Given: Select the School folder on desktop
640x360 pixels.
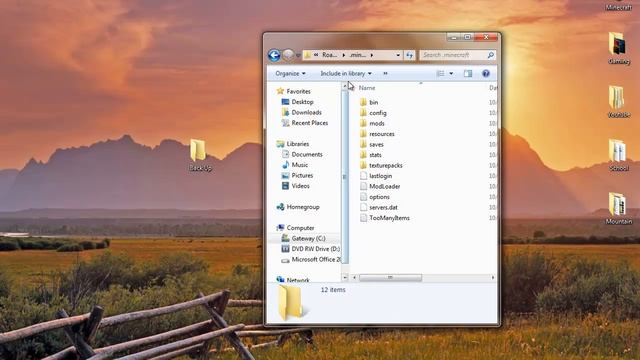Looking at the screenshot, I should [x=618, y=155].
